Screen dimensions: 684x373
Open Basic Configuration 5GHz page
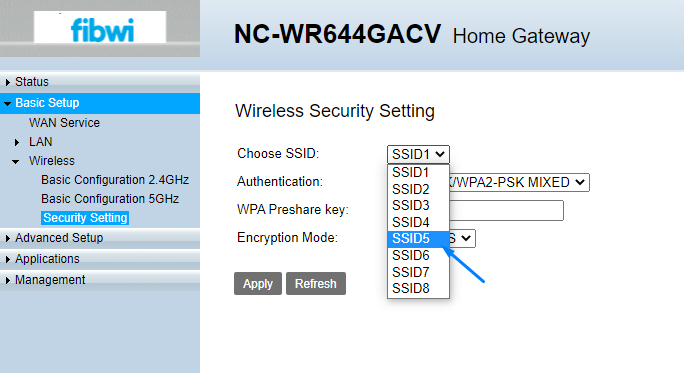tap(110, 199)
